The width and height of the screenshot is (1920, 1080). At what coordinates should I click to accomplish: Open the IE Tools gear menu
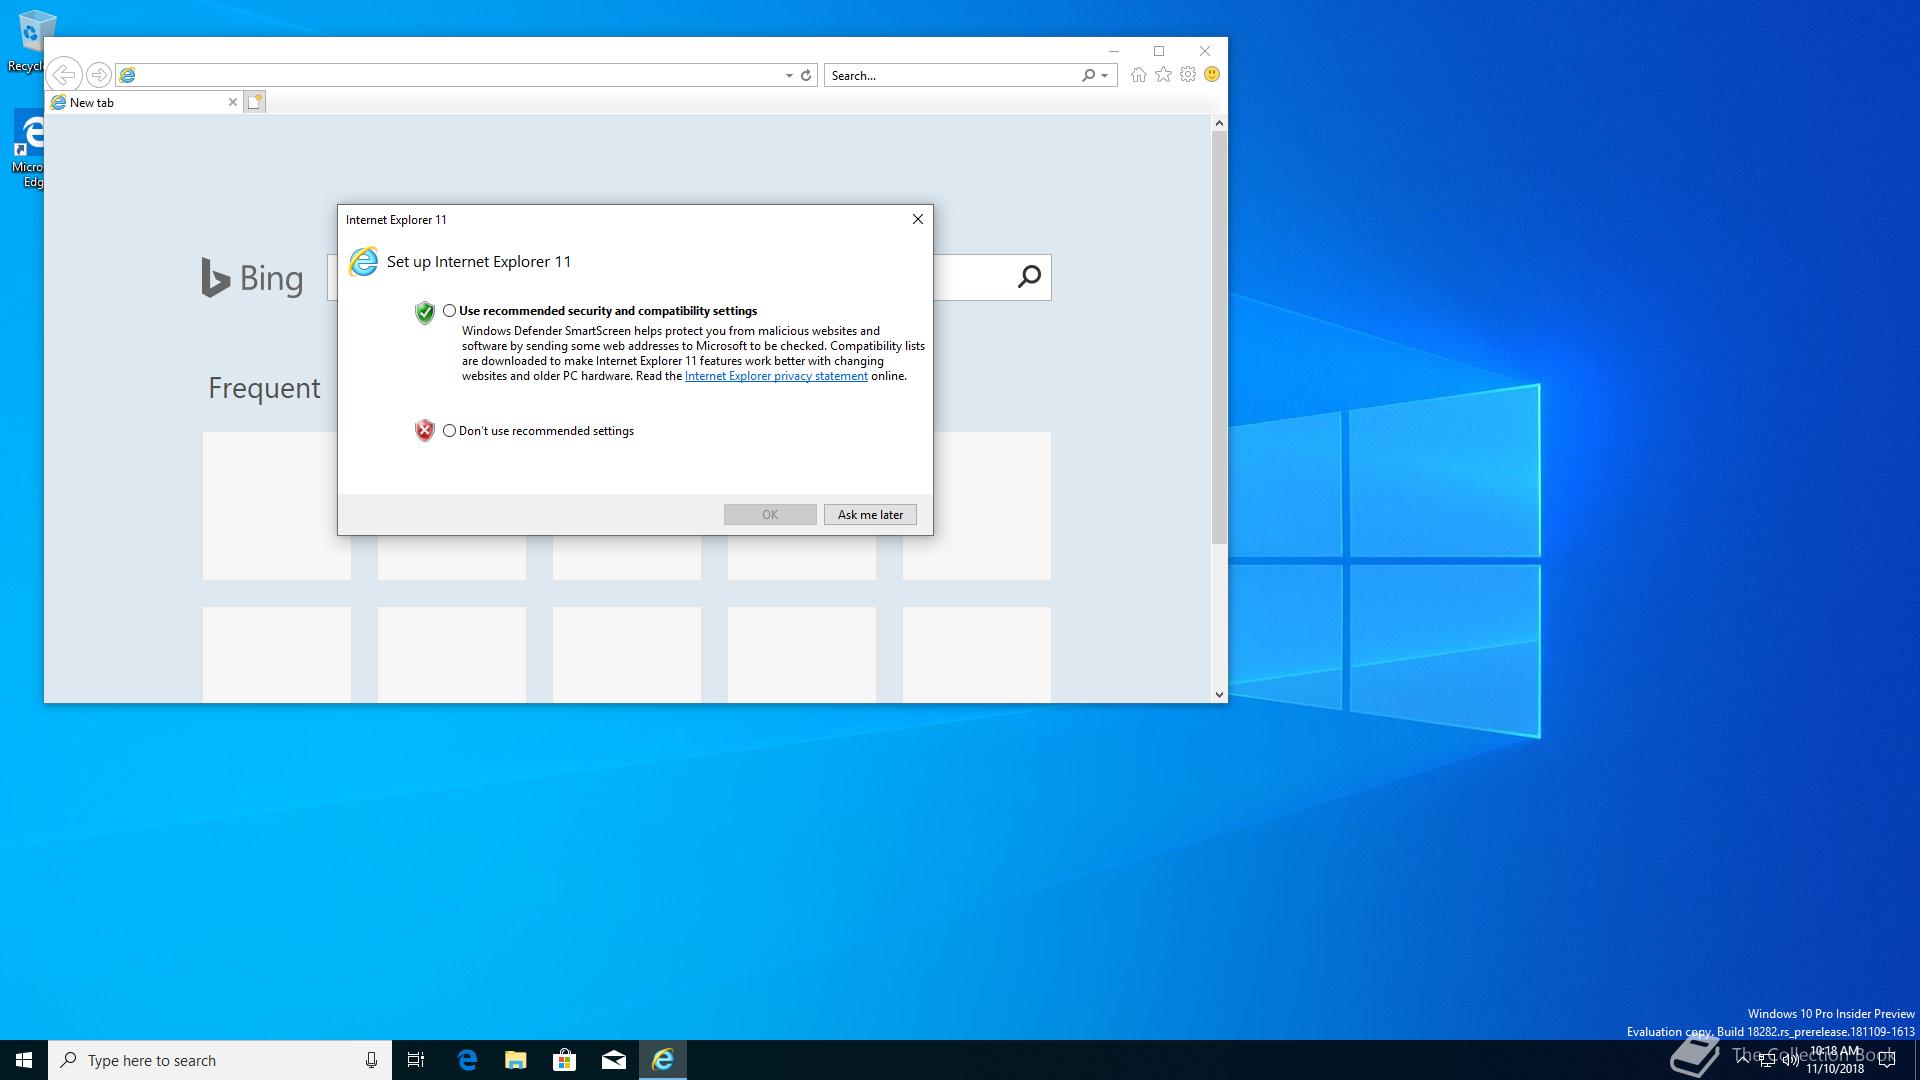click(1188, 75)
